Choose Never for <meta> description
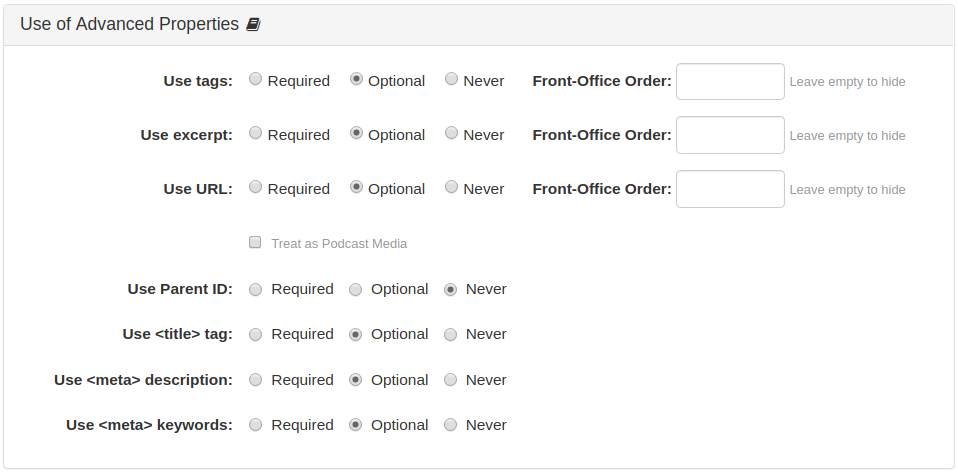Screen dimensions: 958x472 click(450, 380)
